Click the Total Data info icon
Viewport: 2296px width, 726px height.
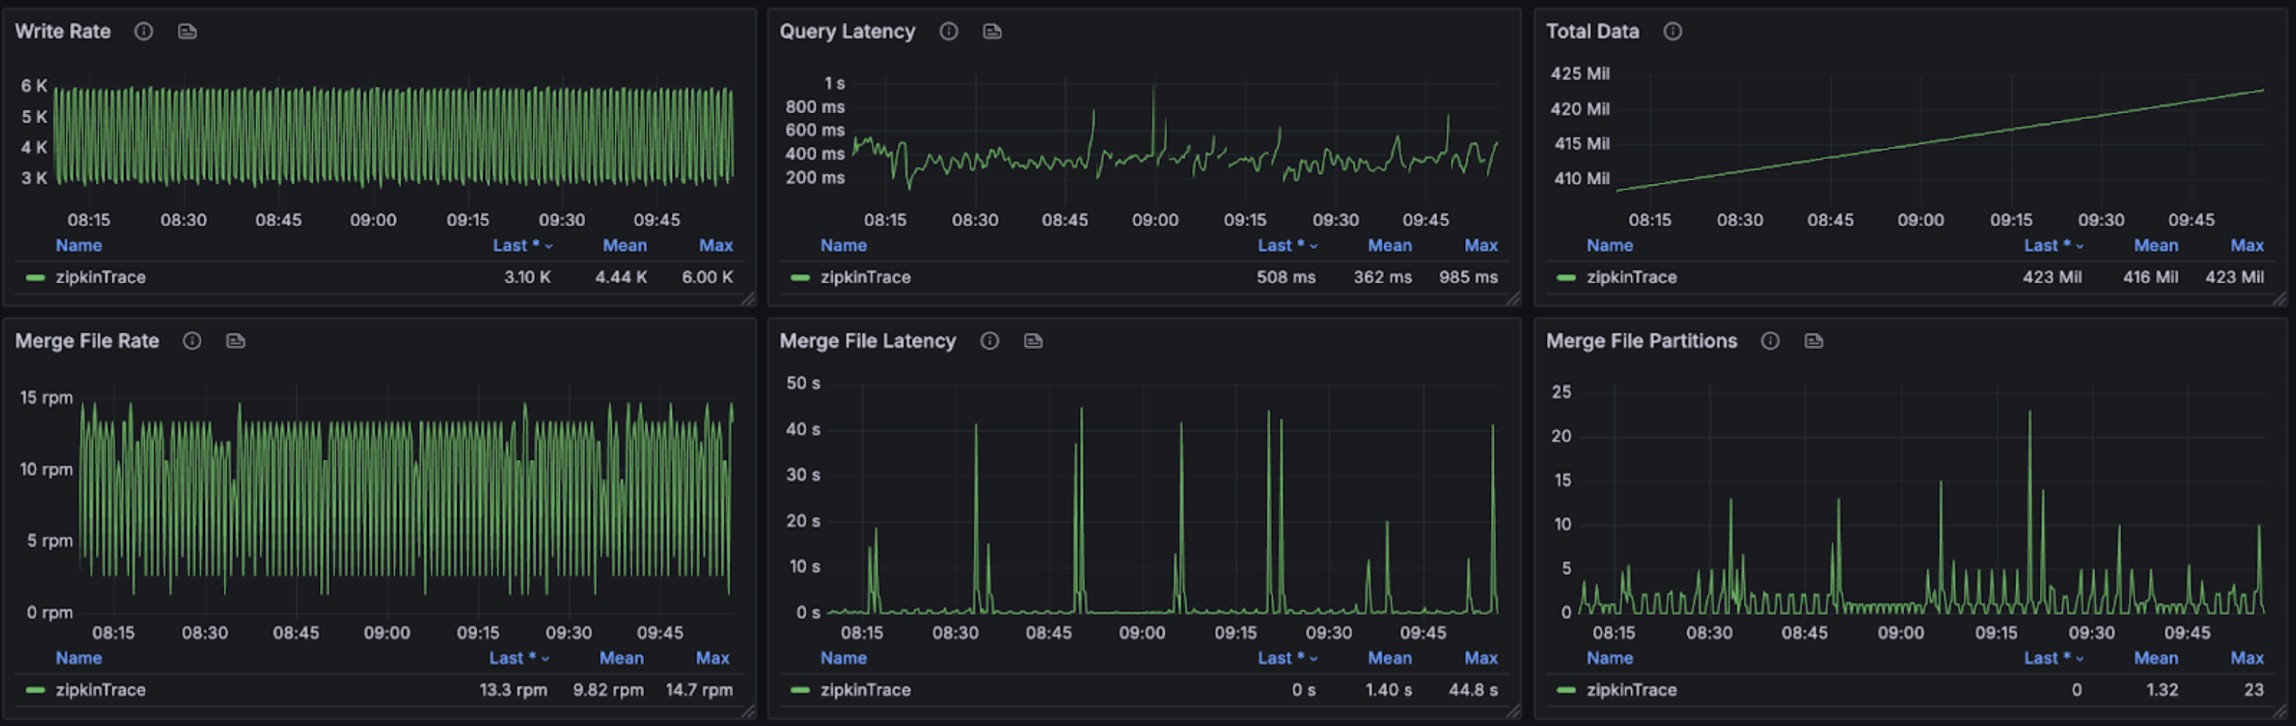click(1672, 32)
